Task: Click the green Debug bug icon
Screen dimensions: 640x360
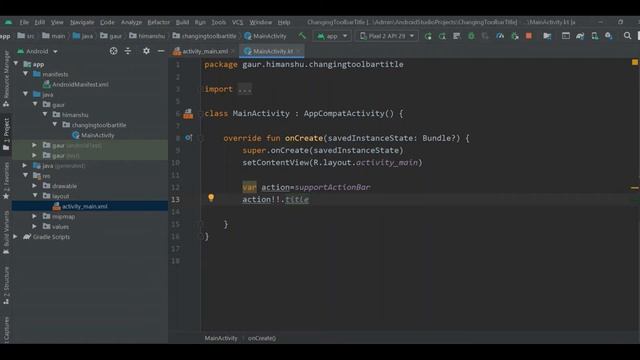Action: pyautogui.click(x=471, y=36)
